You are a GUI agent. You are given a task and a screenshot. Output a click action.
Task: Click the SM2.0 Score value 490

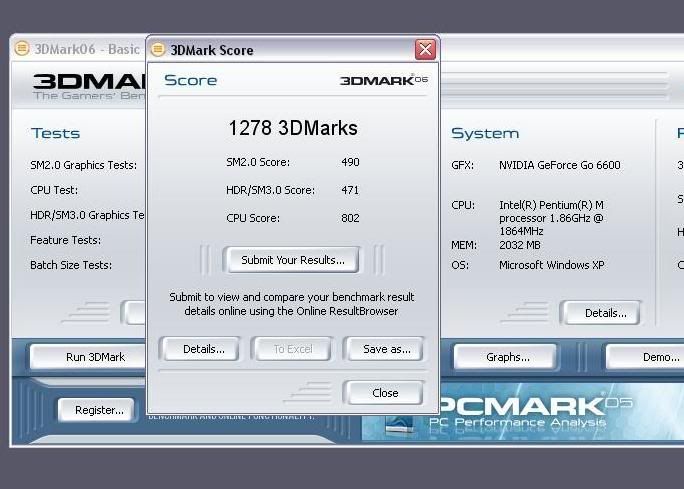tap(350, 162)
